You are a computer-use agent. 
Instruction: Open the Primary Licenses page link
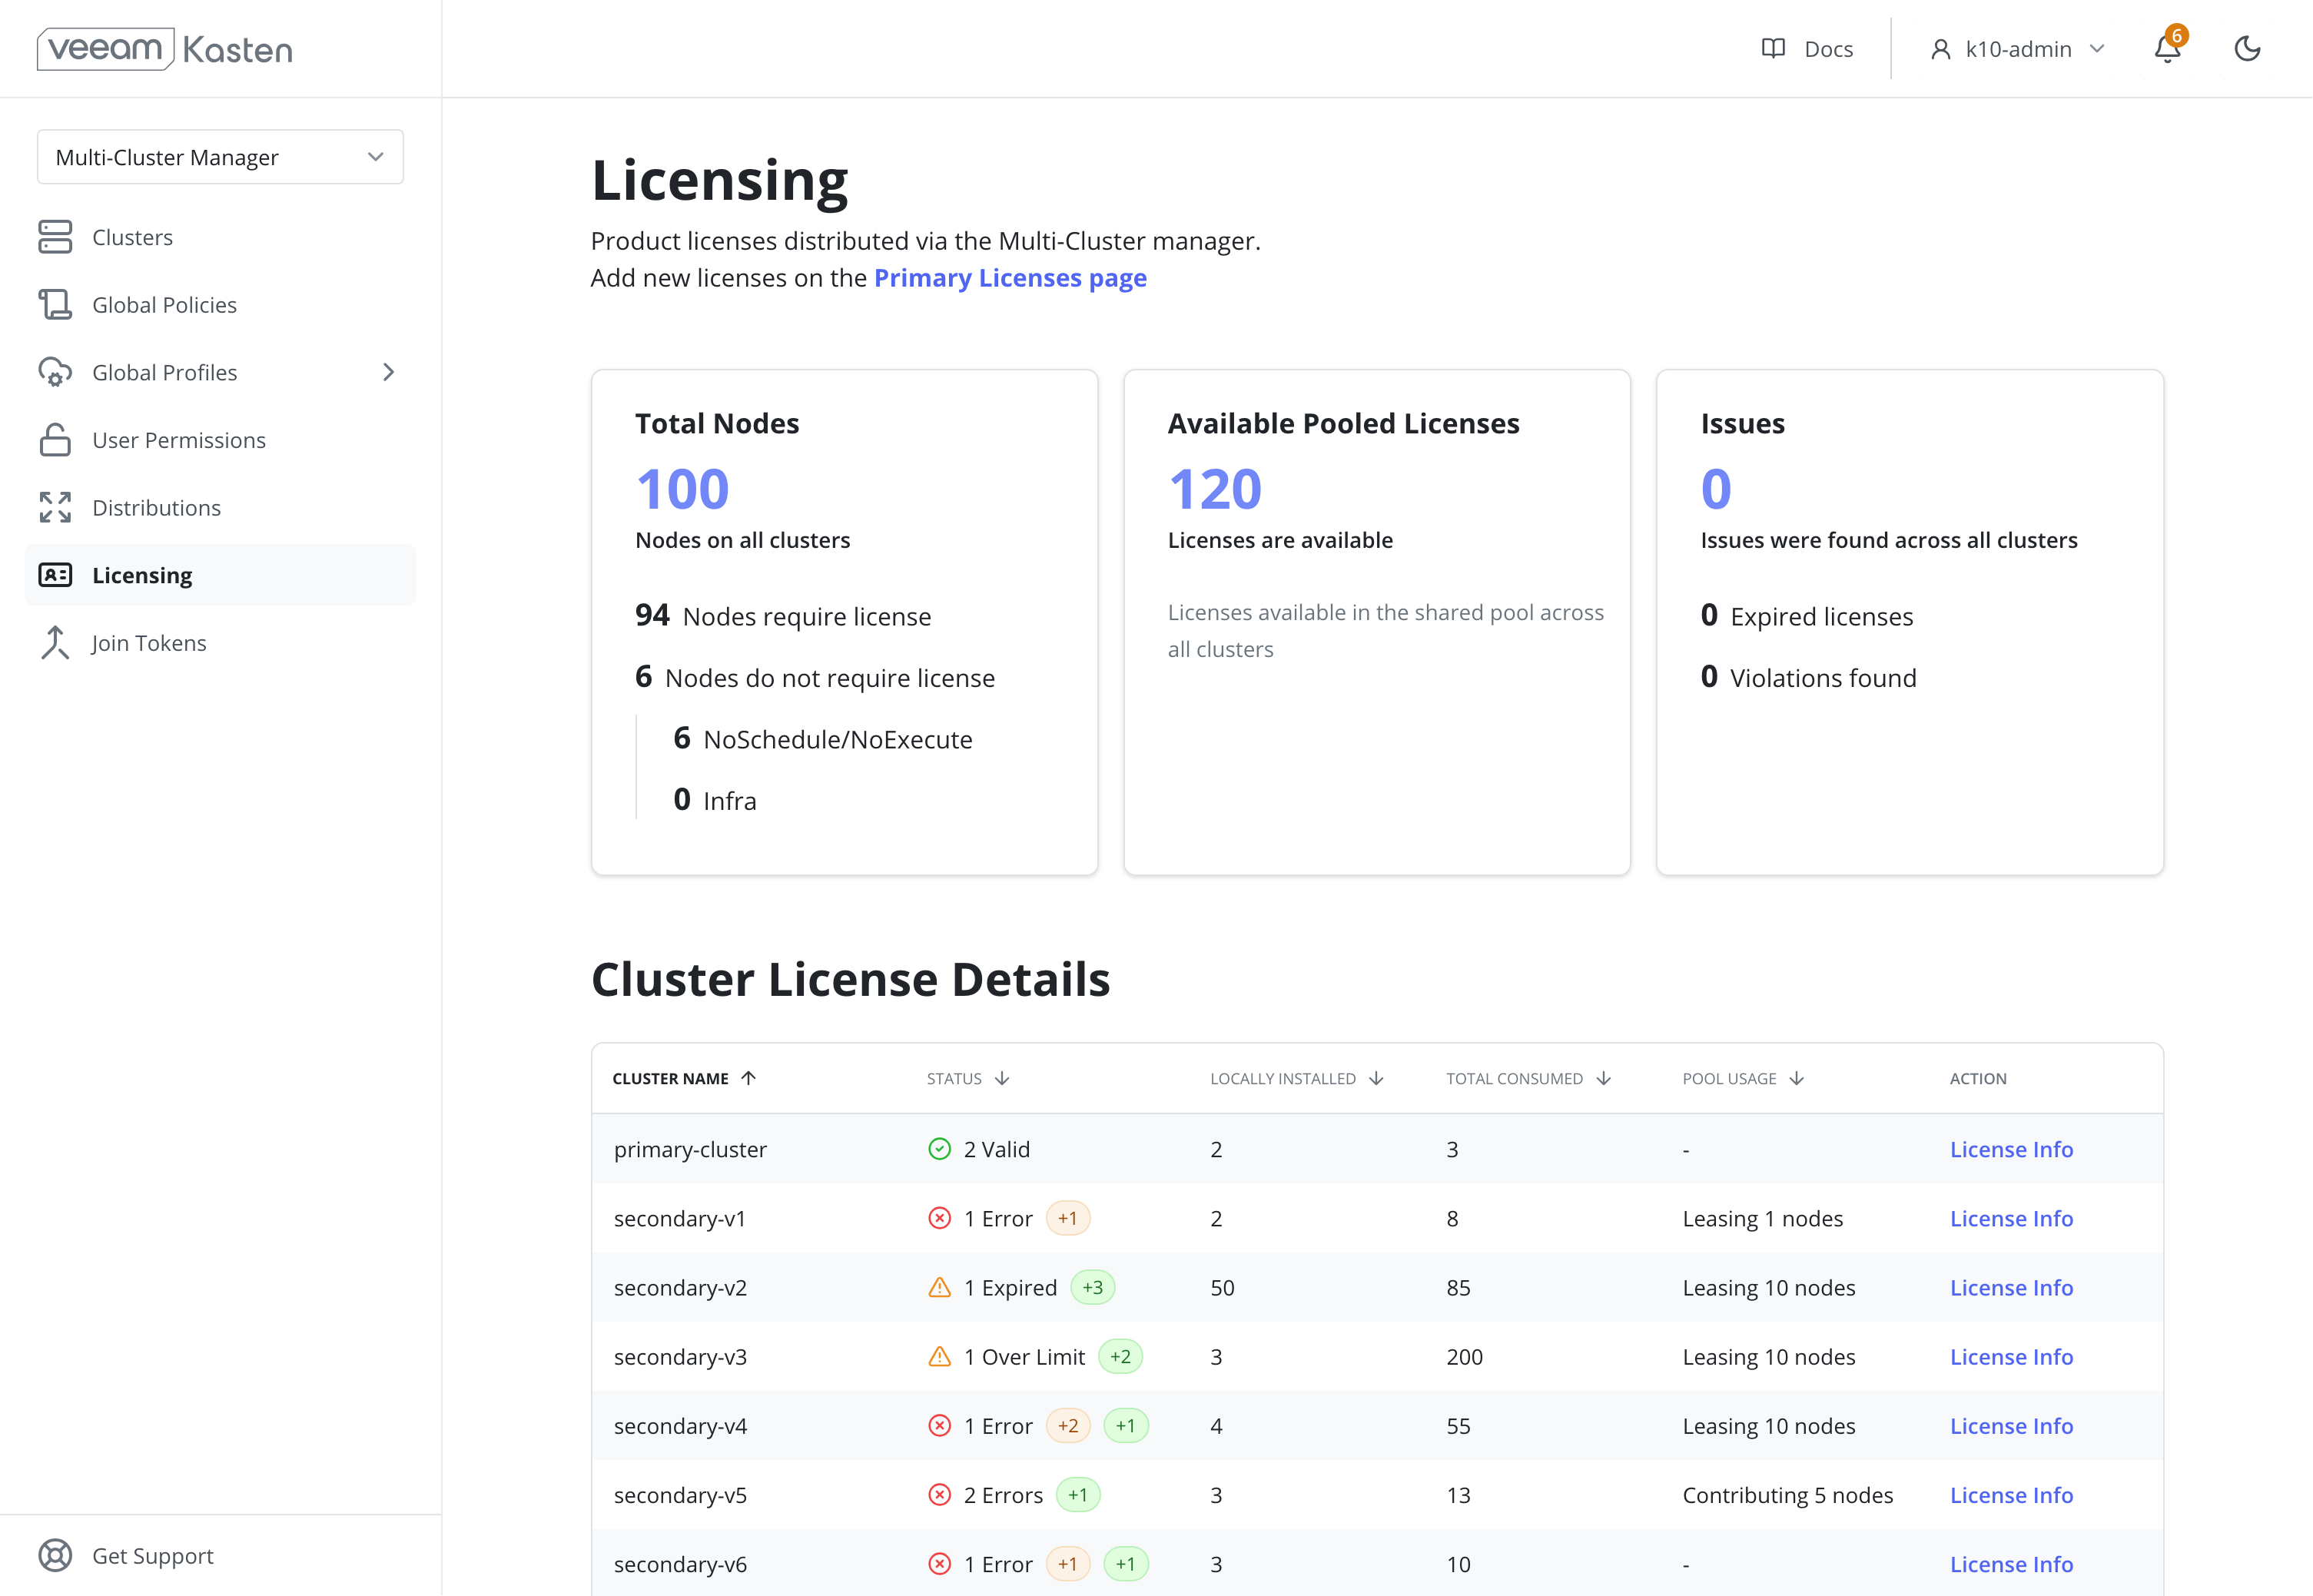[1010, 278]
